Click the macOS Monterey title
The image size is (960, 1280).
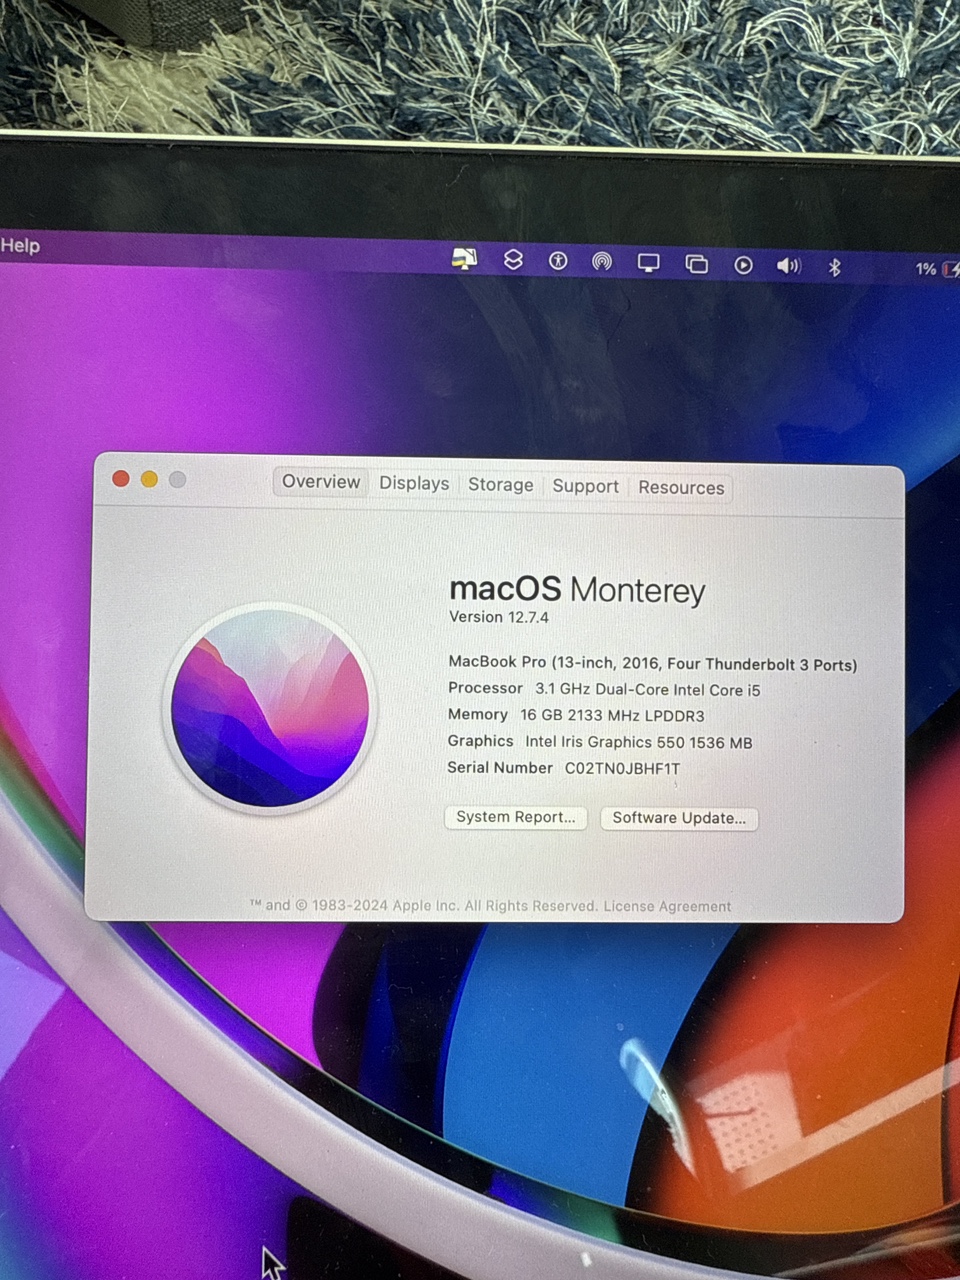coord(577,590)
